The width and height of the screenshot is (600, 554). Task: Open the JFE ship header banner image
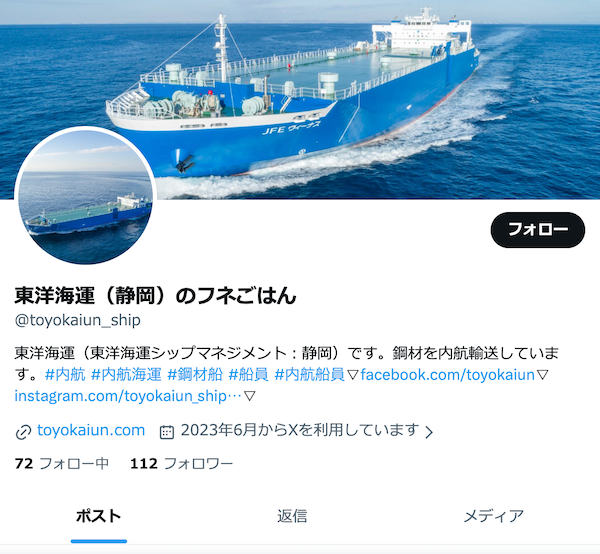pos(300,99)
